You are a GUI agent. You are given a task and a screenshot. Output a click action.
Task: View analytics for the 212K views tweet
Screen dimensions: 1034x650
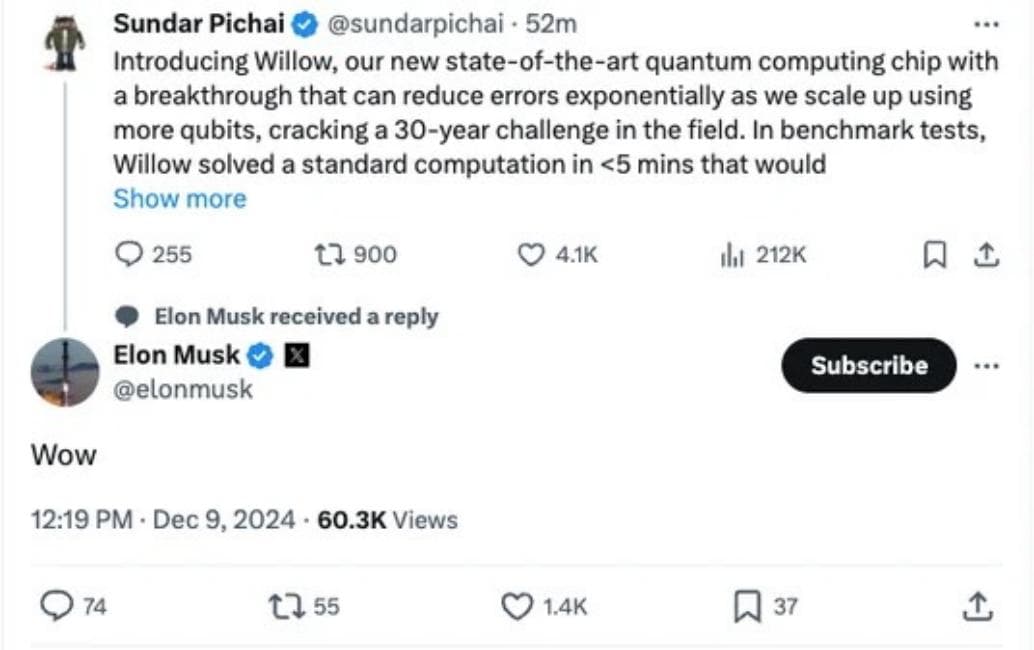pyautogui.click(x=729, y=255)
